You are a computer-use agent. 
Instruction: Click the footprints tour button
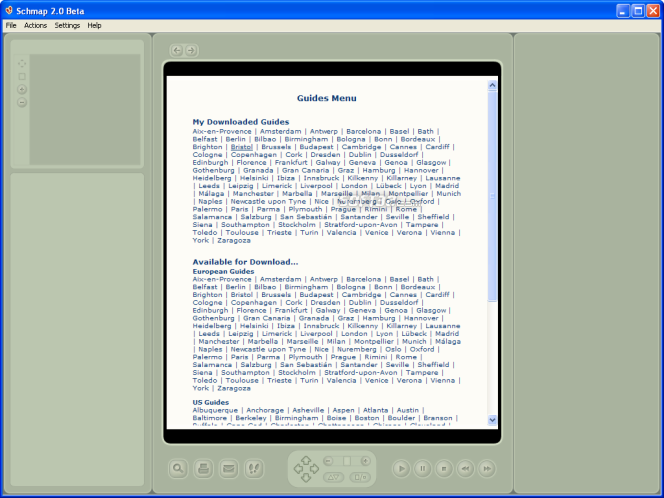[254, 469]
